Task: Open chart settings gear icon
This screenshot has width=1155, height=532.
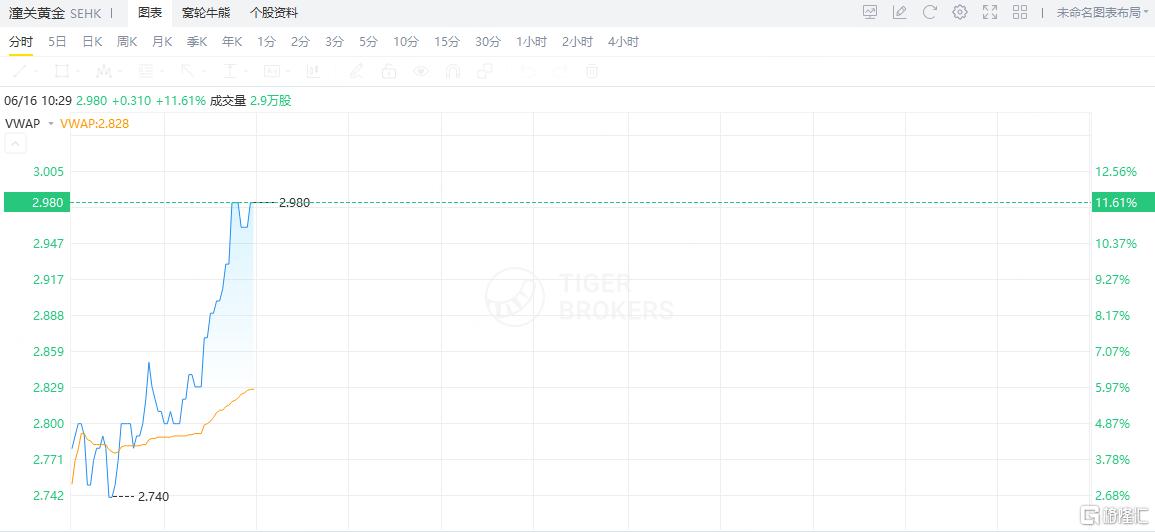Action: pos(960,12)
